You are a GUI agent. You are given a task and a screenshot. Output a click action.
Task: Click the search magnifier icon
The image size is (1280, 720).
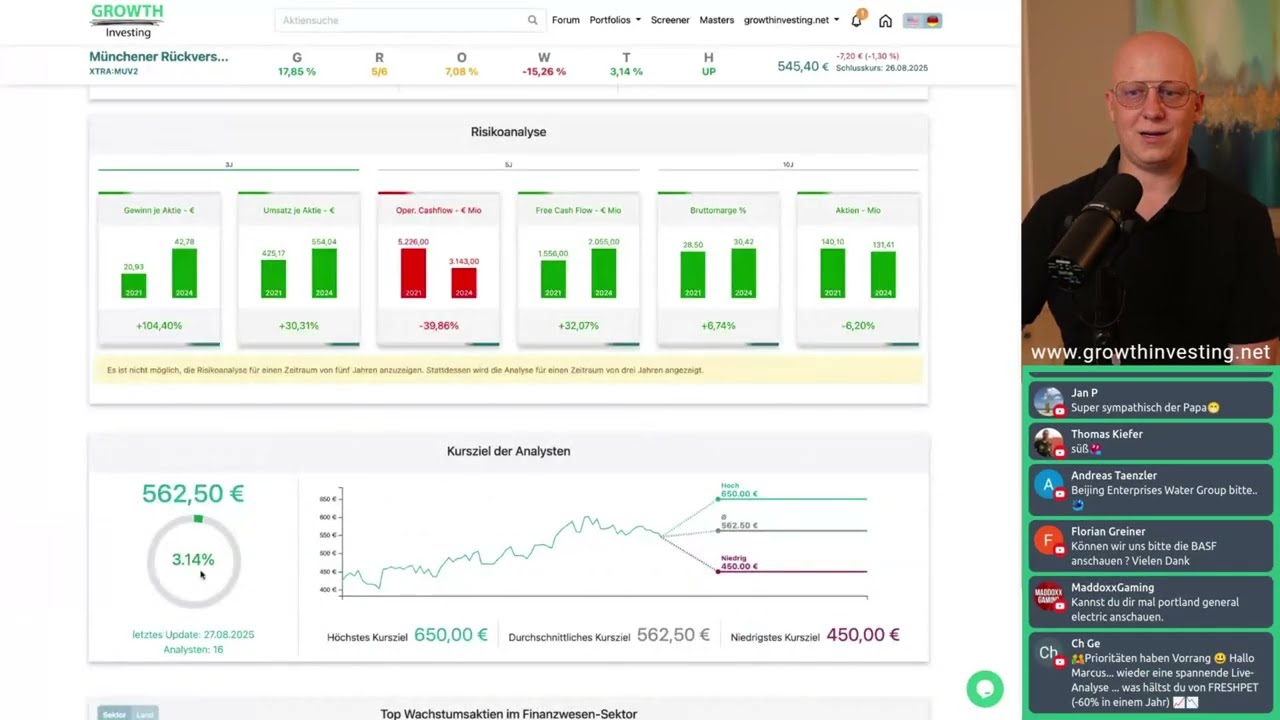click(x=532, y=20)
